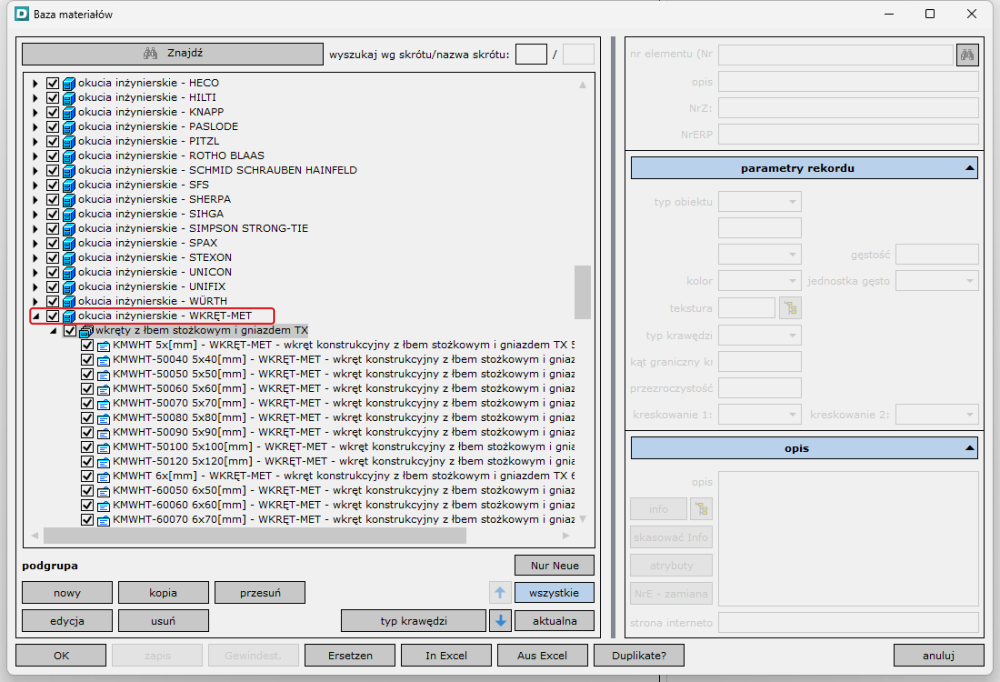
Task: Click the blue cube icon of ROTHO BLAAS group
Action: point(69,156)
